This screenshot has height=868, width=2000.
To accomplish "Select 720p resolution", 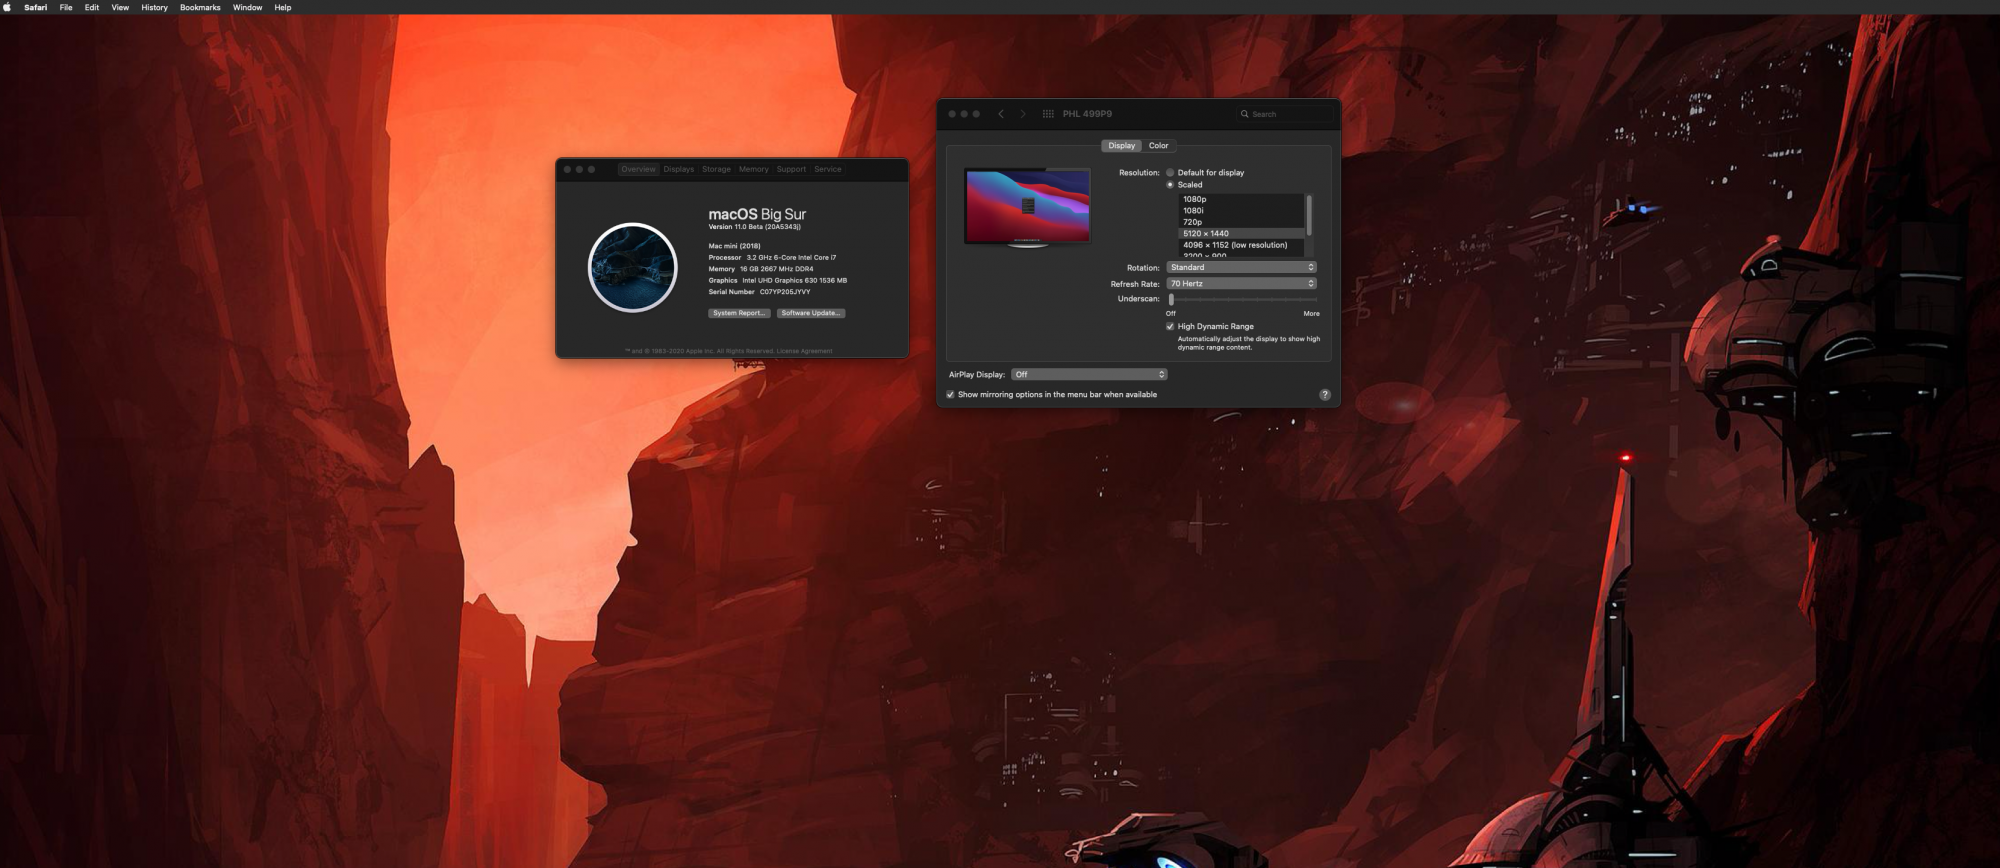I will click(x=1241, y=222).
